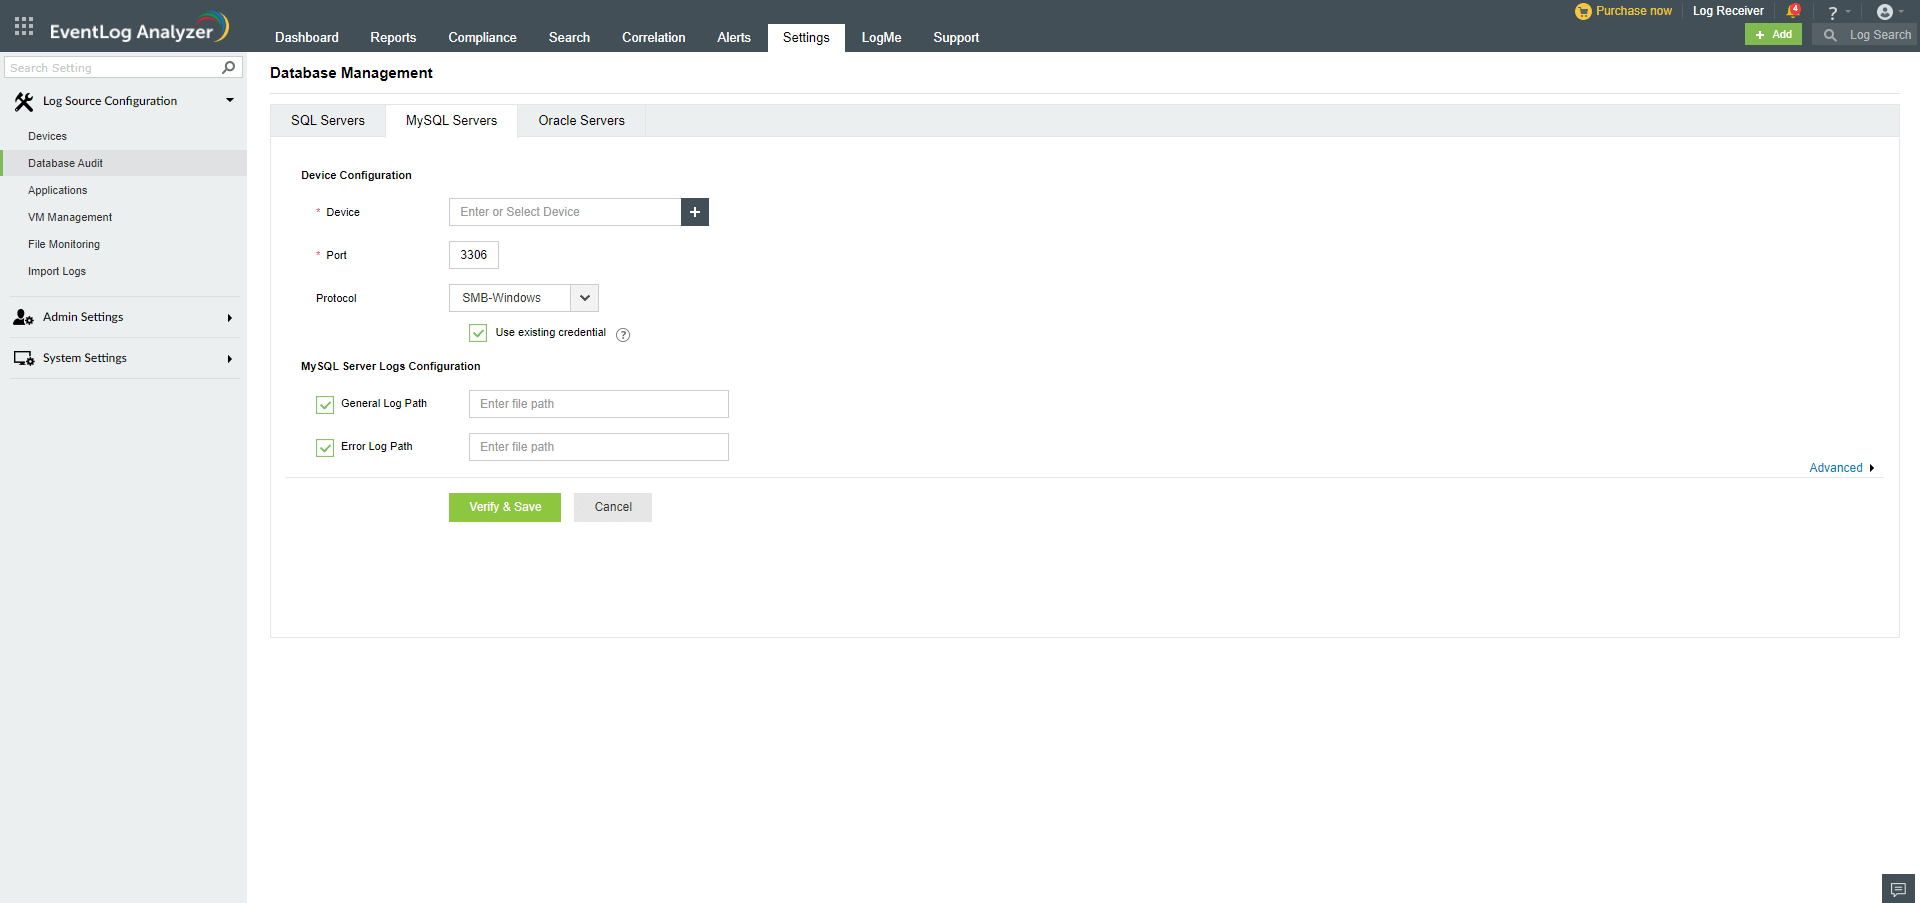Click the search icon in Search Setting box
1920x903 pixels.
229,67
